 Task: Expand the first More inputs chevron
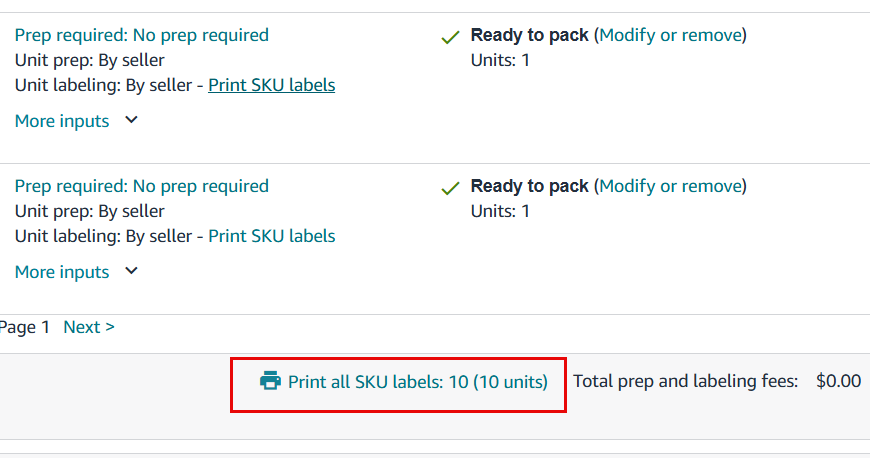tap(131, 120)
